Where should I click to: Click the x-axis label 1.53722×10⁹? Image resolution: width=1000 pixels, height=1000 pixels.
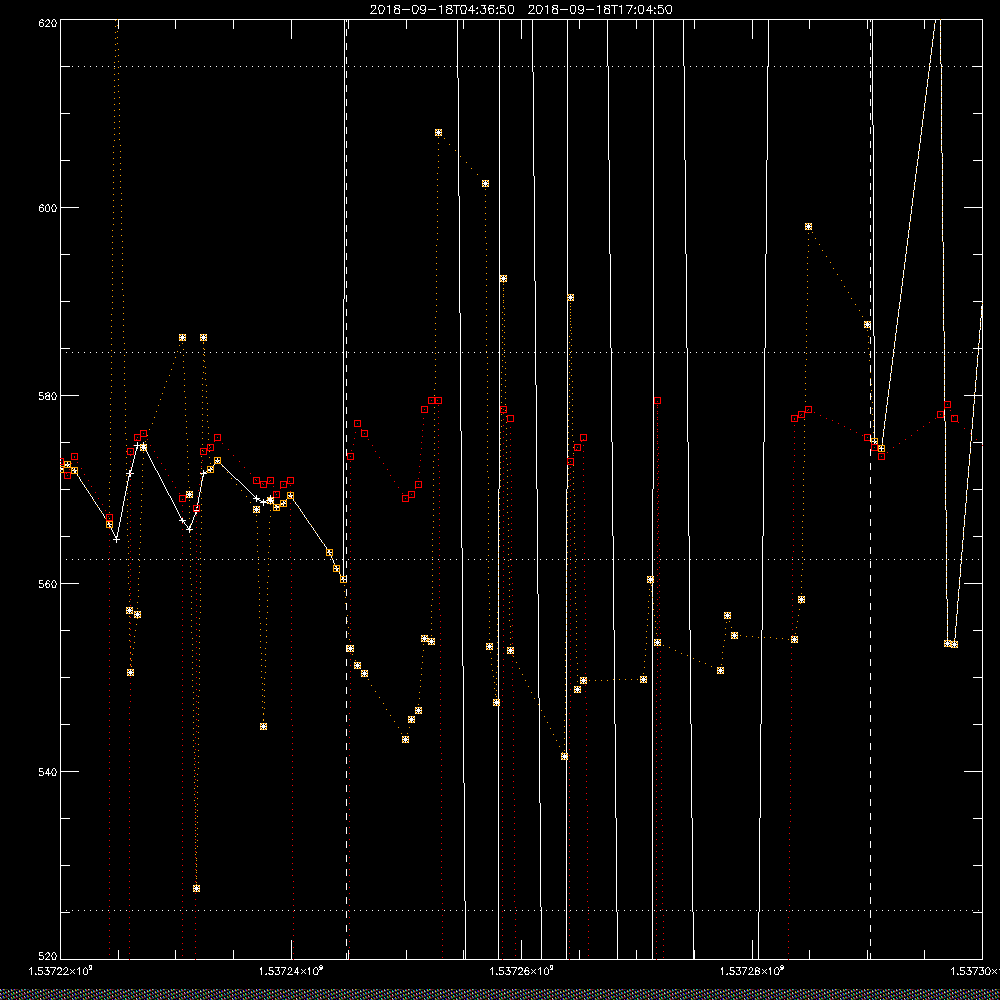61,971
